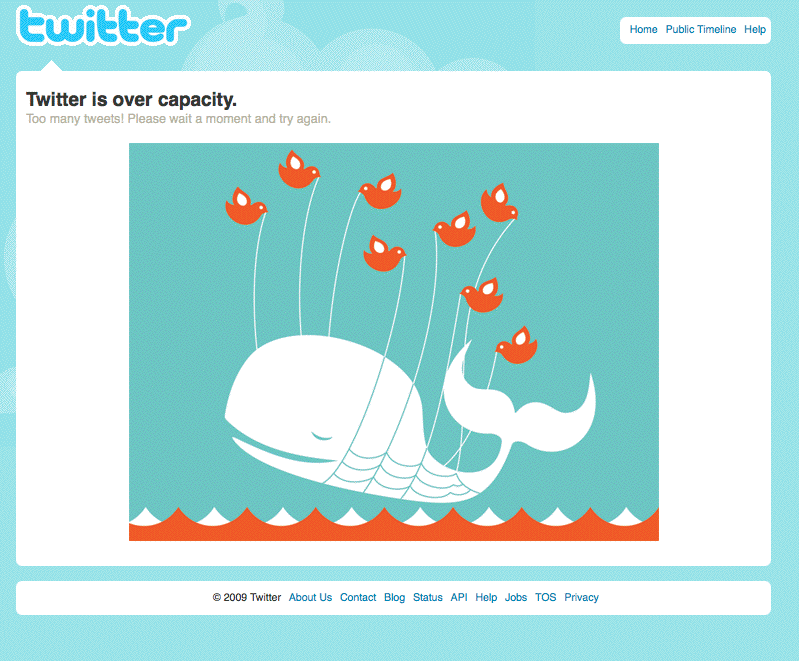Open Public Timeline in top navigation

click(x=701, y=30)
